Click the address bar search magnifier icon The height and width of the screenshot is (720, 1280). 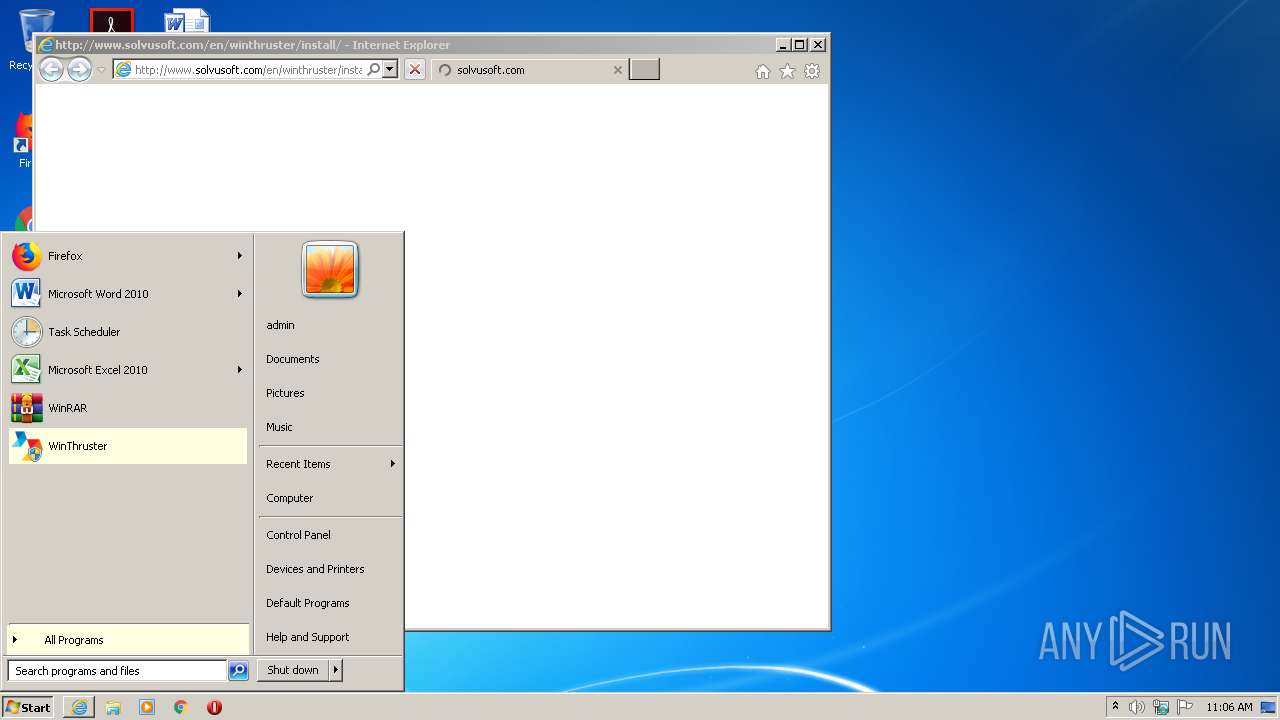point(374,70)
